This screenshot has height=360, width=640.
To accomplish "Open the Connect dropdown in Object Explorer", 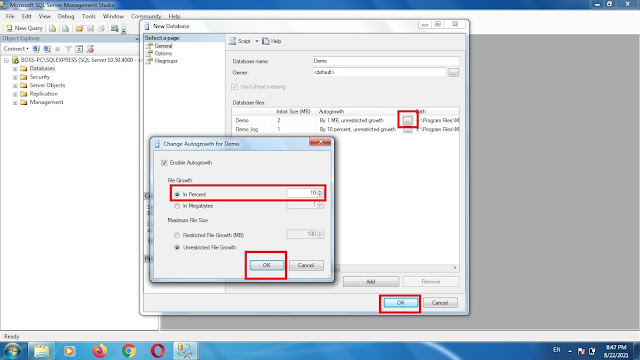I will click(16, 49).
